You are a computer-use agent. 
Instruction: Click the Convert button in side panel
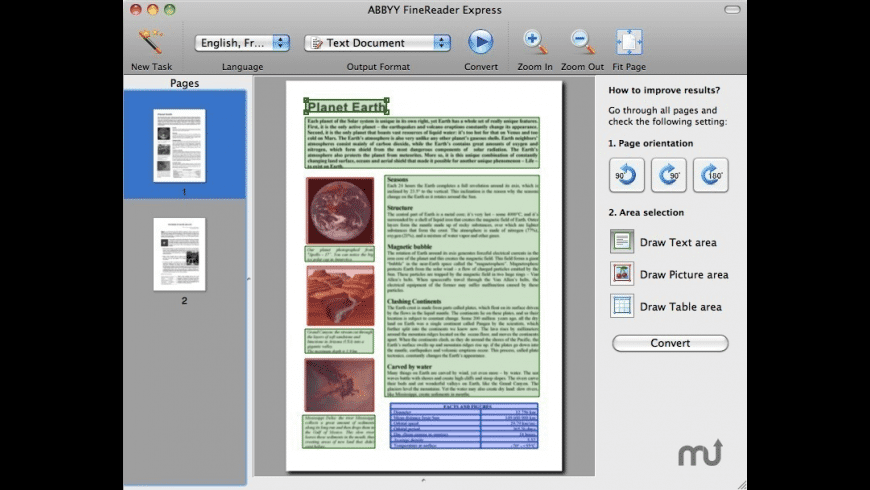click(x=669, y=343)
